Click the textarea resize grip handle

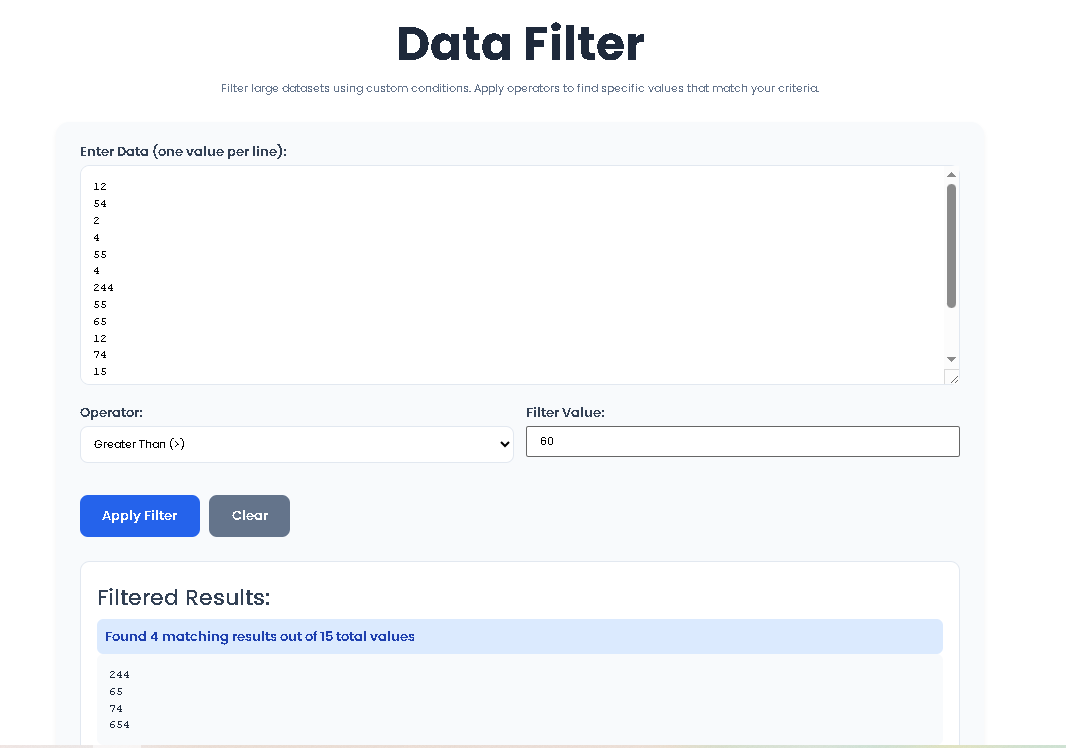(x=952, y=378)
